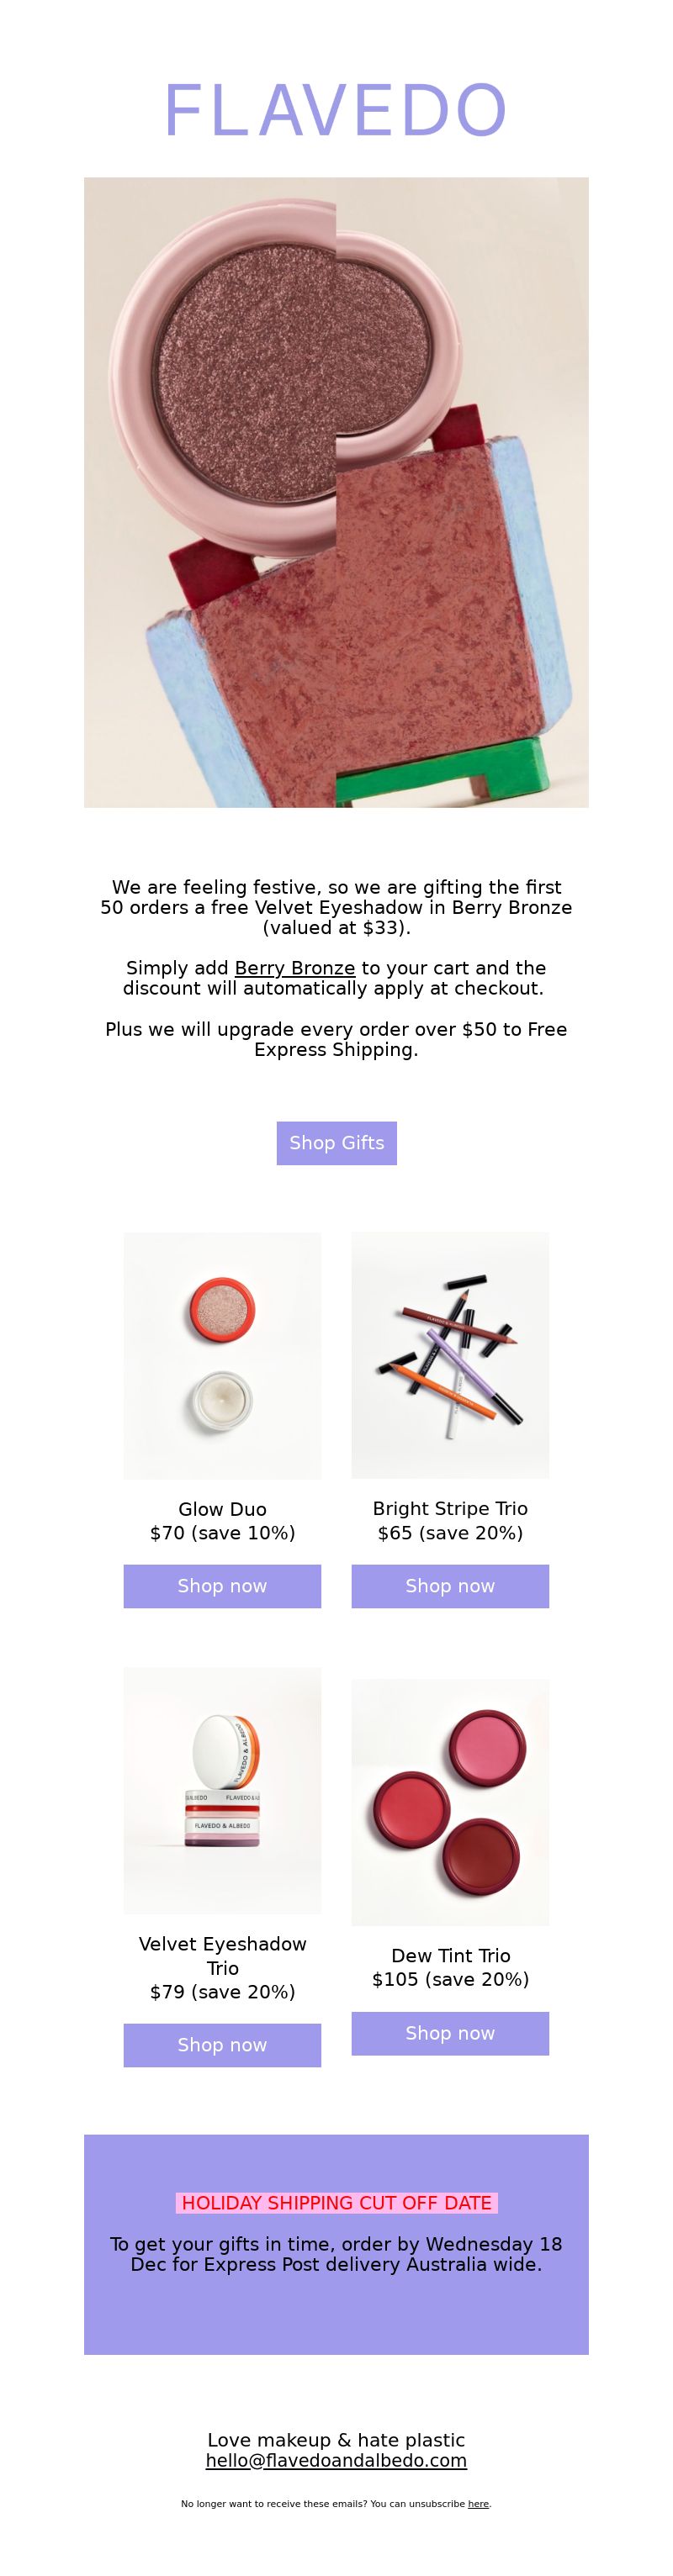Viewport: 673px width, 2576px height.
Task: Click the FLAVEDO logo header
Action: click(336, 111)
